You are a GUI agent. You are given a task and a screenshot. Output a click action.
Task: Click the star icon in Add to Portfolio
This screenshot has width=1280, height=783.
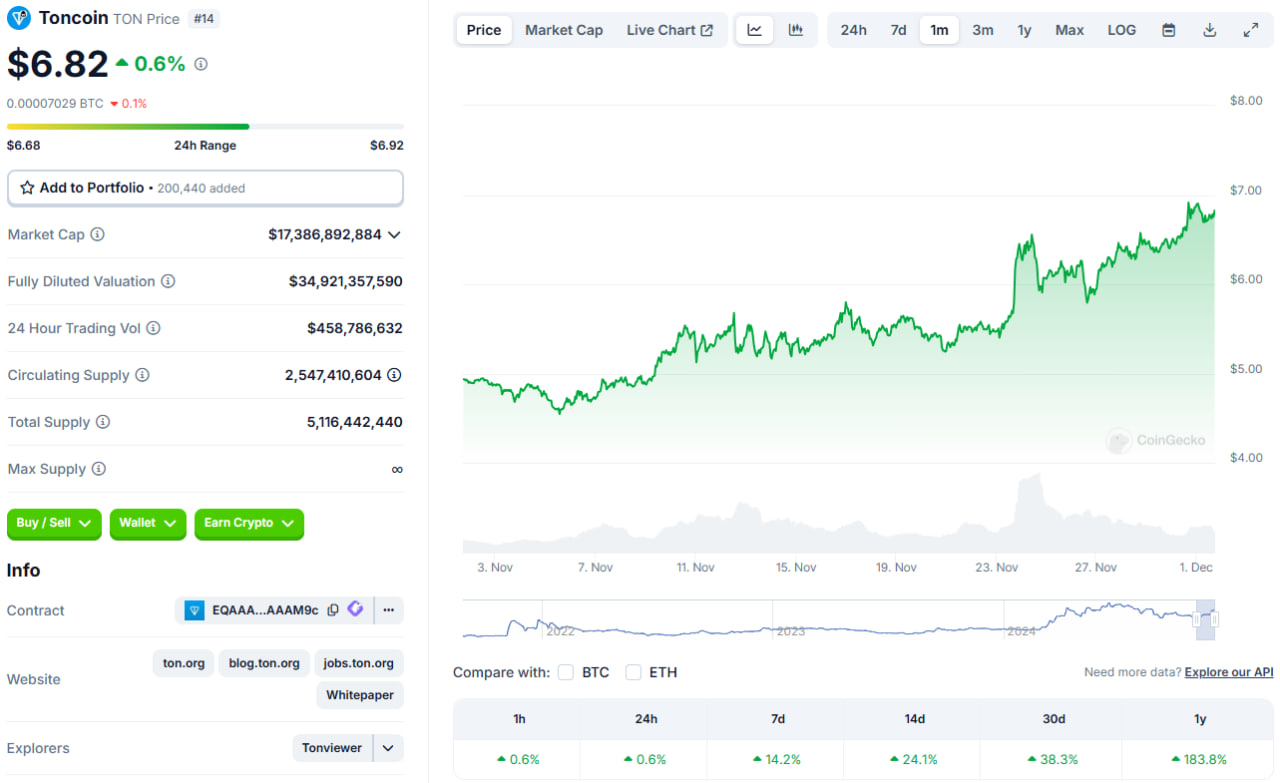tap(28, 188)
